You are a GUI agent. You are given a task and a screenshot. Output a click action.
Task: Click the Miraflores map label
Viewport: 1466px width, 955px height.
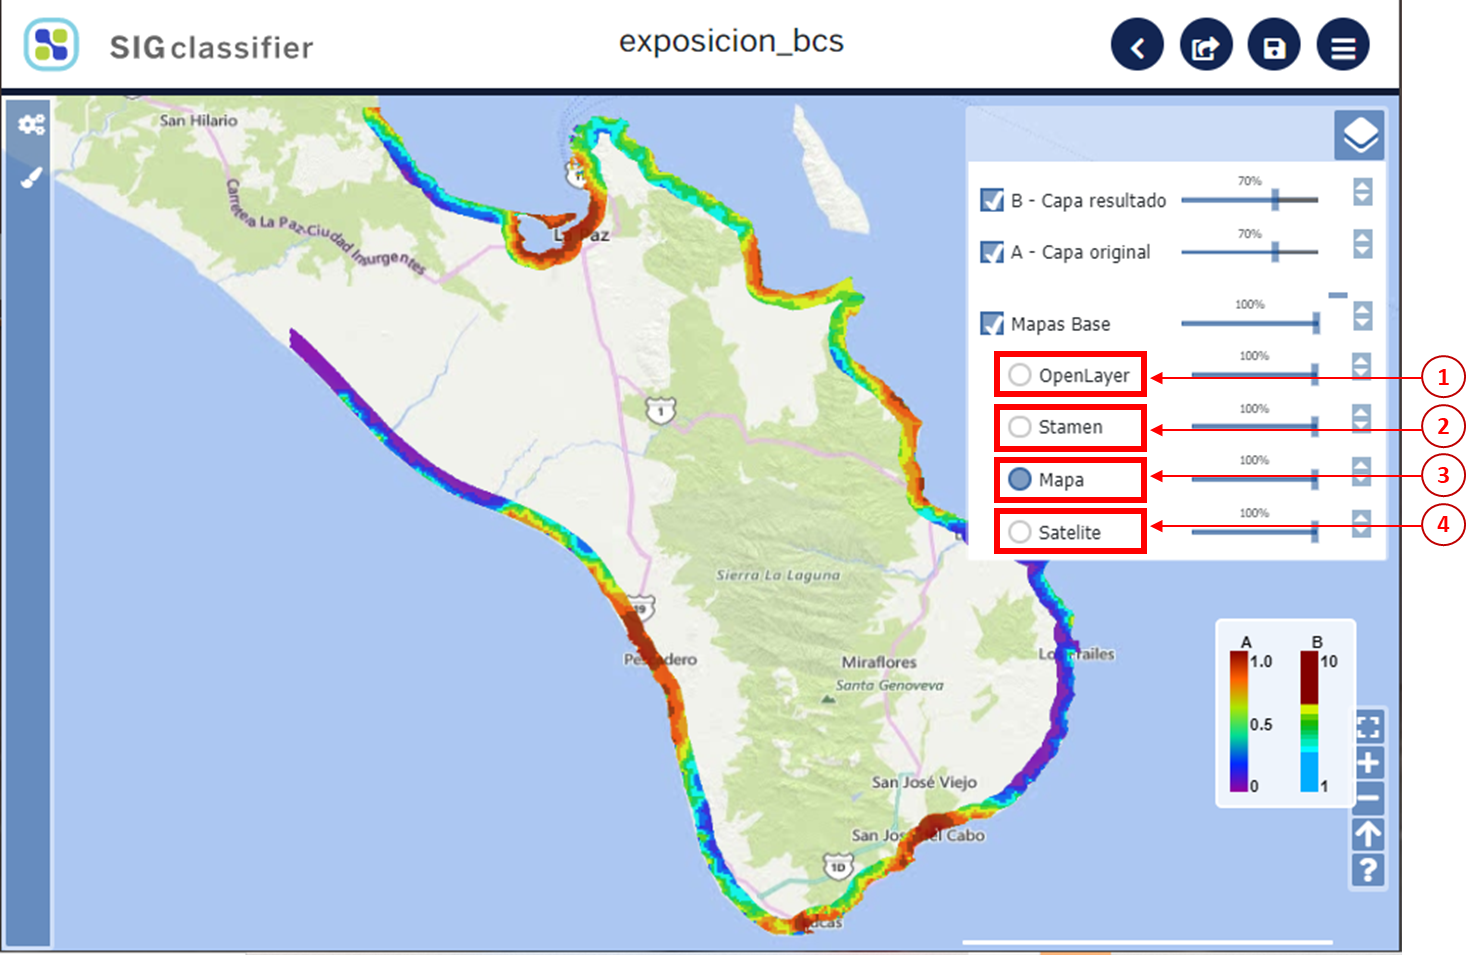coord(879,662)
